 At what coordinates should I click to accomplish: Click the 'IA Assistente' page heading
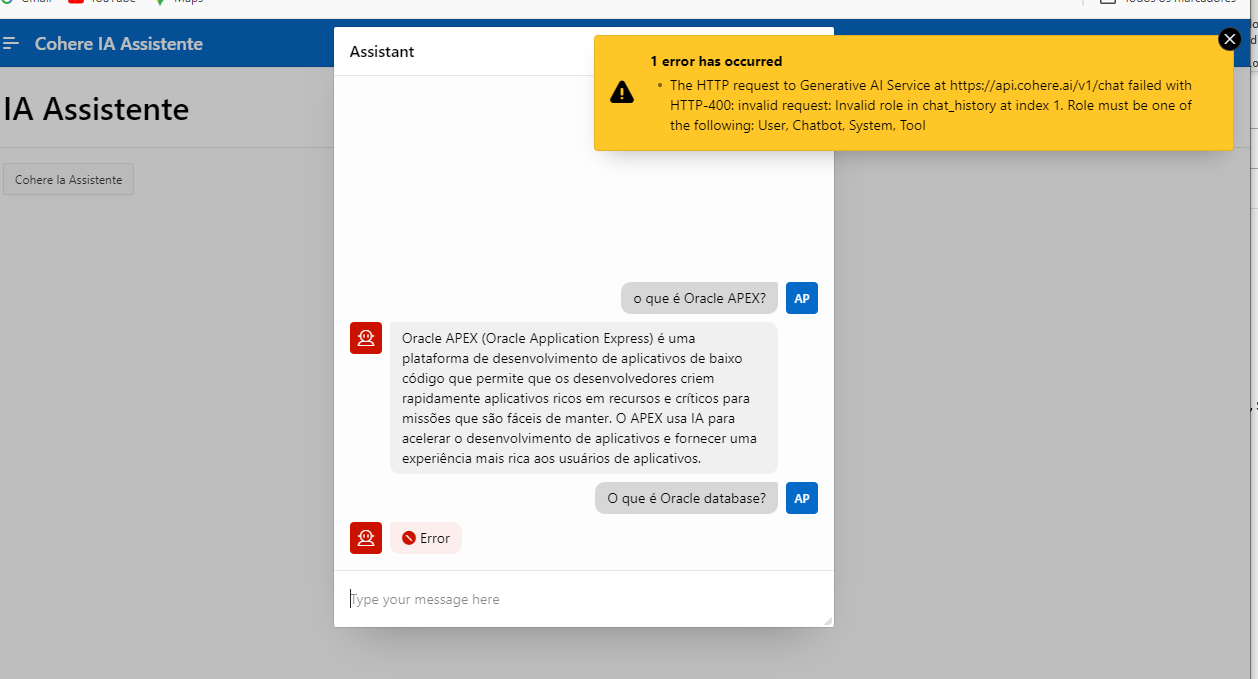(96, 108)
